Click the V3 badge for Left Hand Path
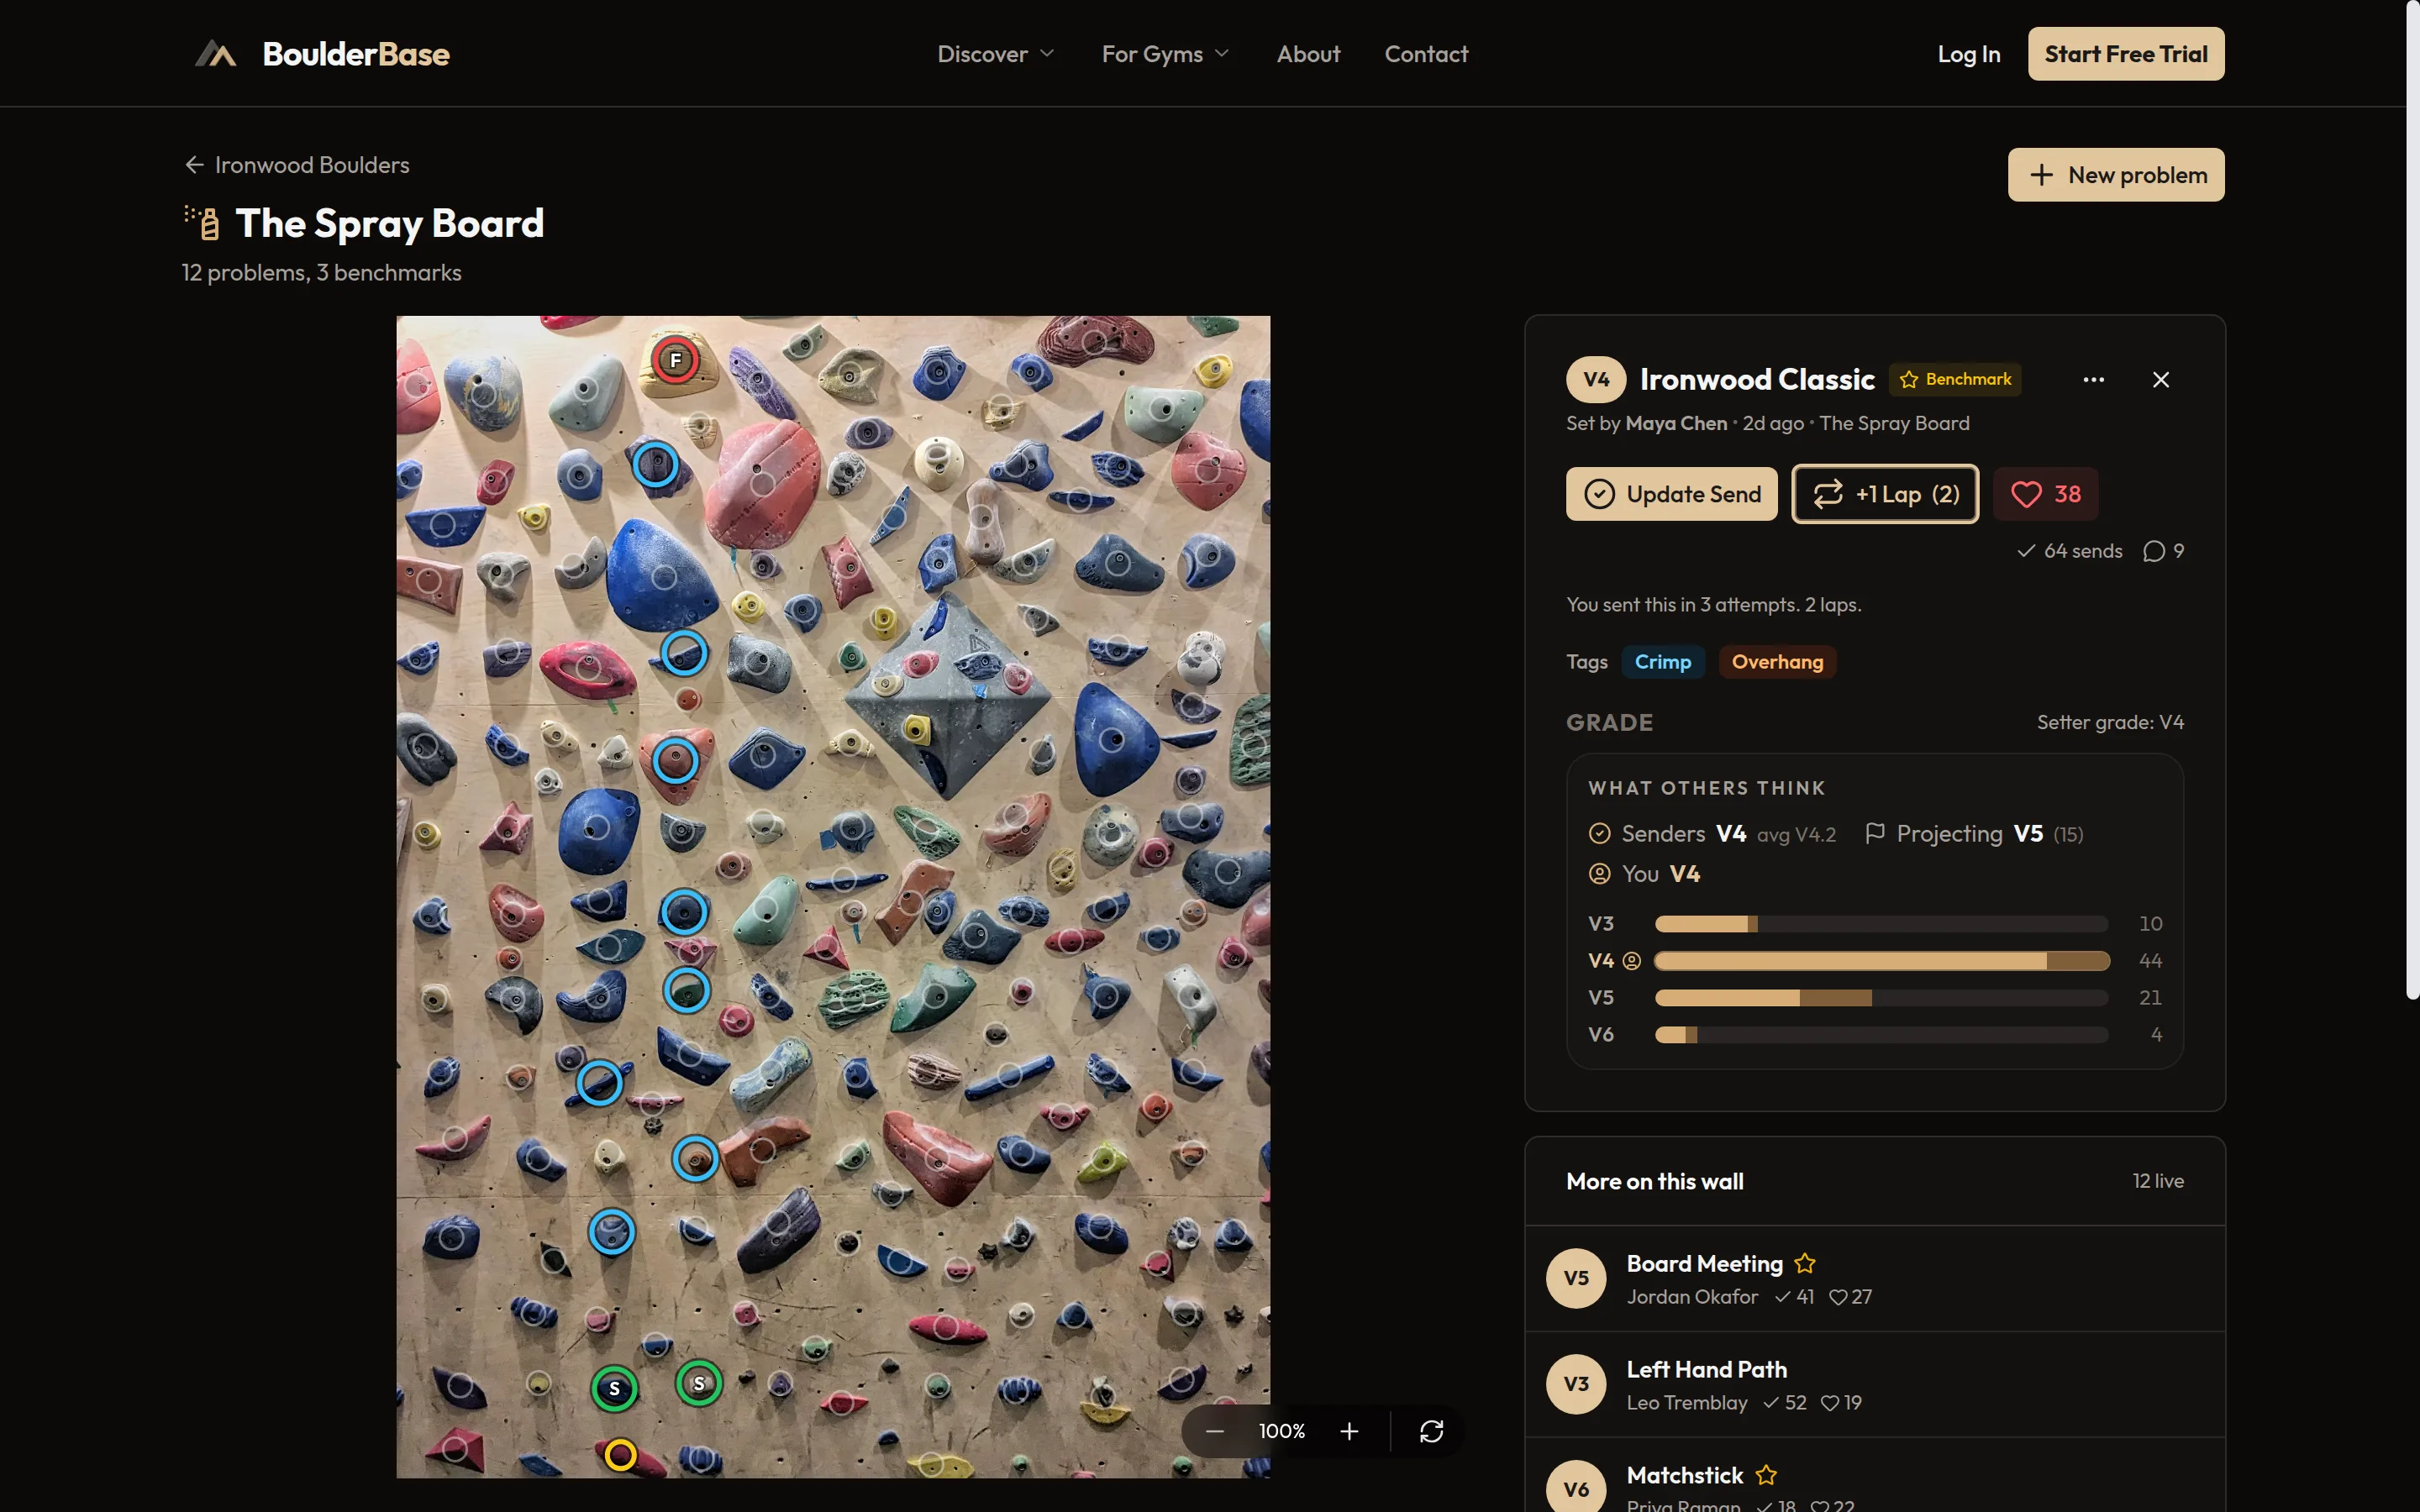Image resolution: width=2420 pixels, height=1512 pixels. [x=1576, y=1384]
